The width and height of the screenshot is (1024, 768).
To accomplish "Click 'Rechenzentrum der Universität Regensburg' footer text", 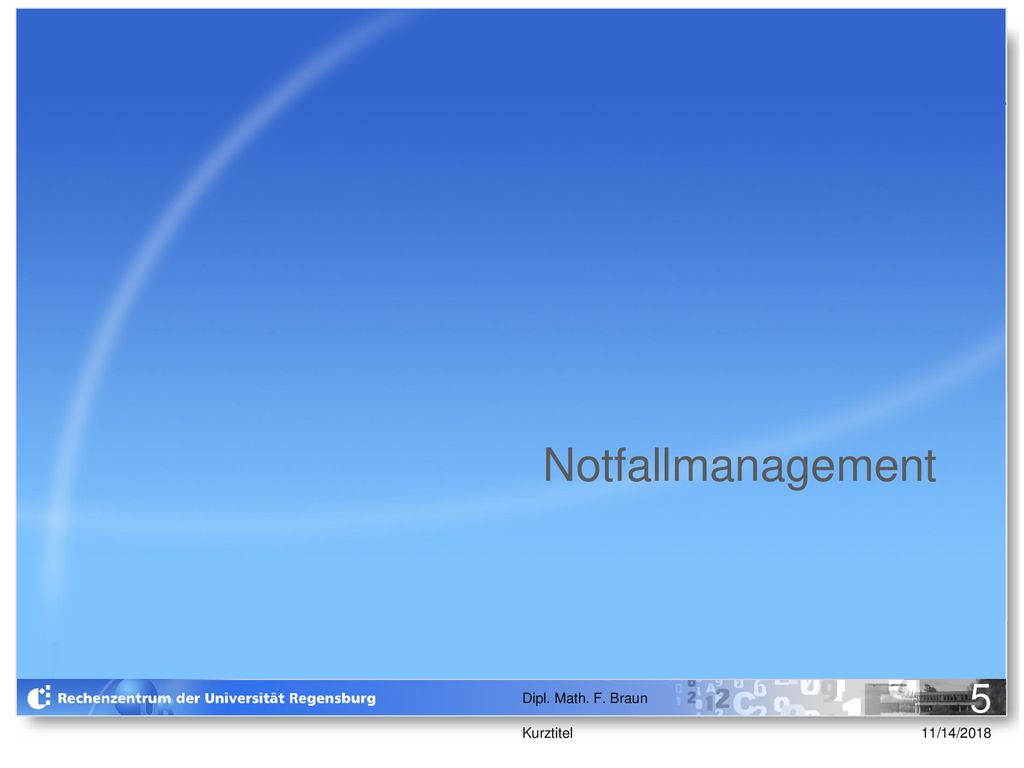I will (217, 698).
